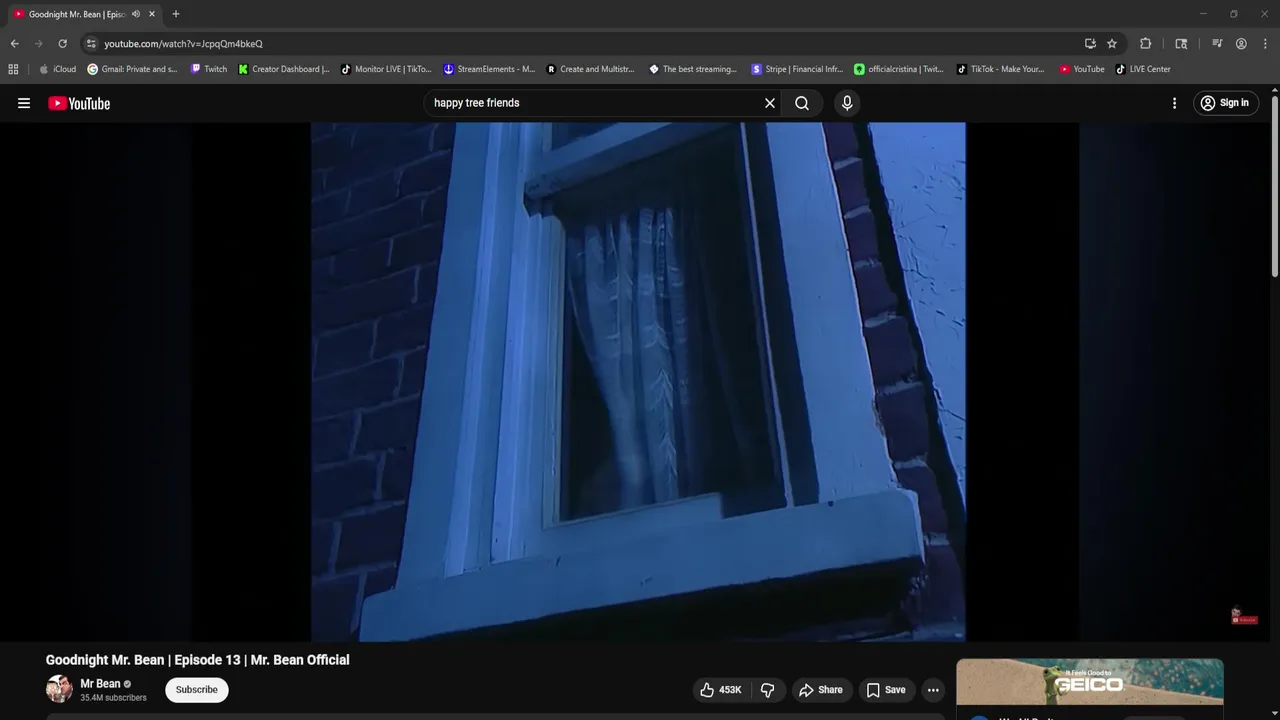This screenshot has height=720, width=1280.
Task: Open the Create and Multistream bookmark
Action: point(591,69)
